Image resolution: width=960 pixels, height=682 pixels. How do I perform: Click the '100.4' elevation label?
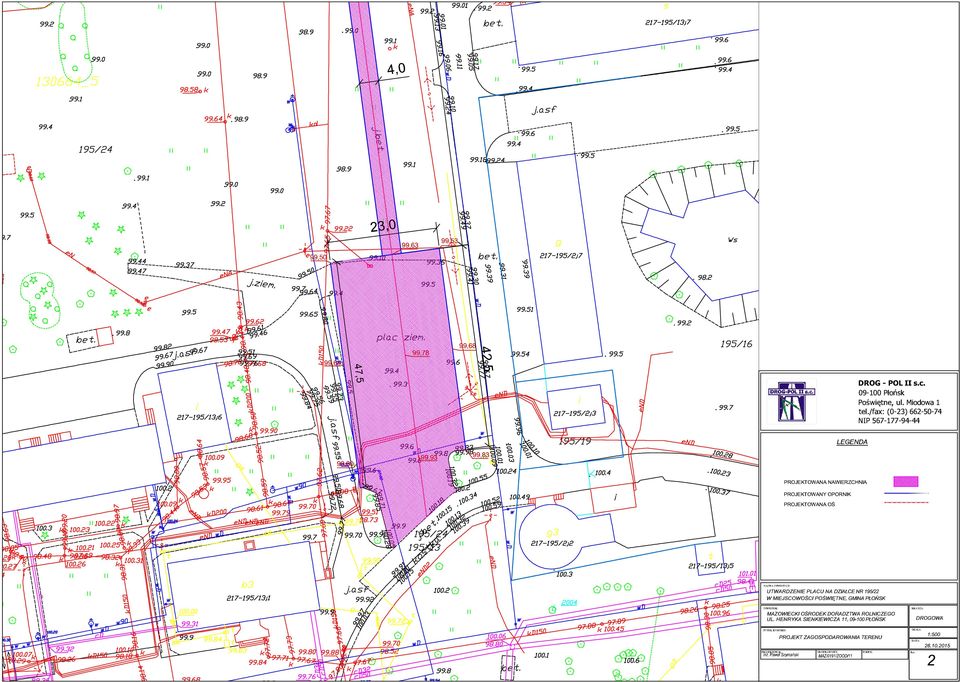(603, 473)
